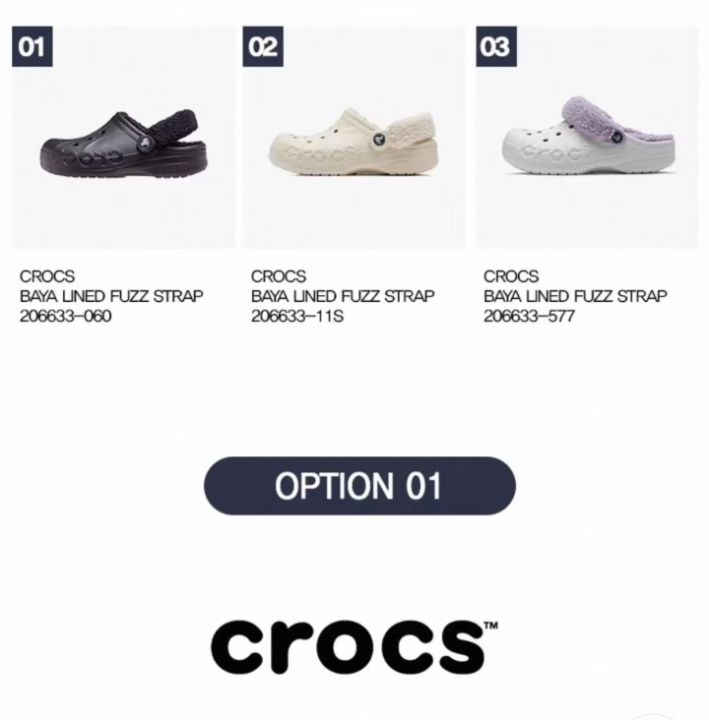Click product code 206633-060

(65, 316)
